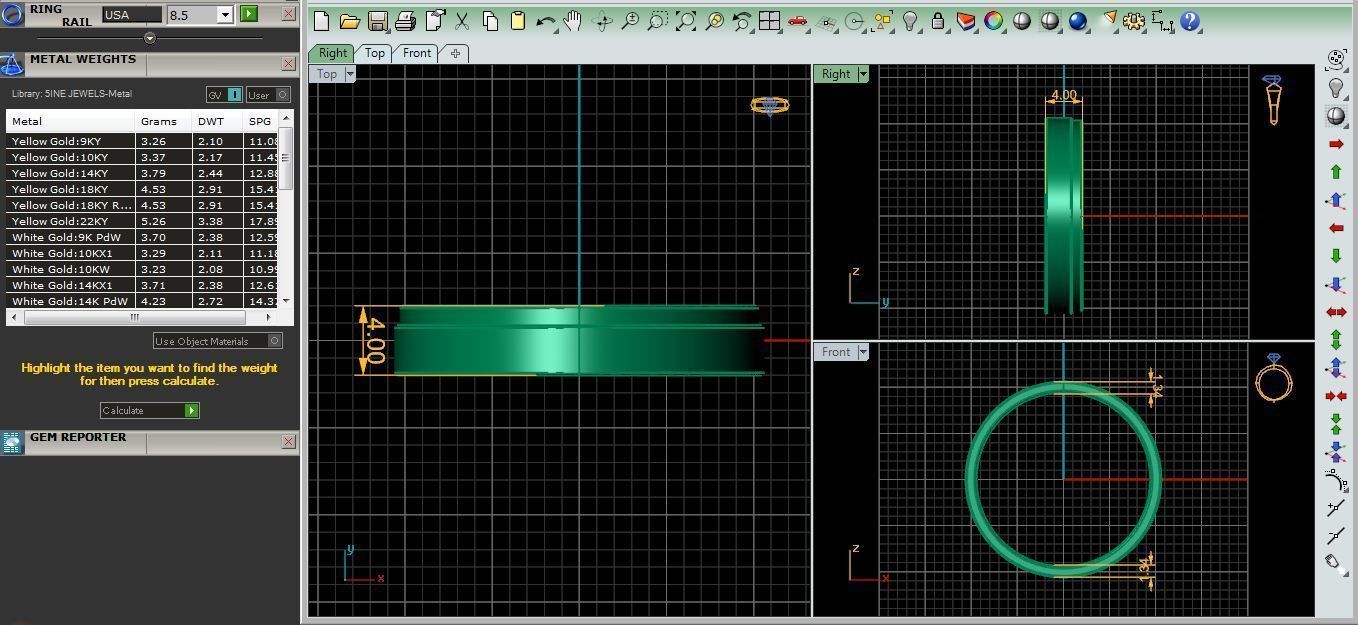Select the White Gold:9K PdW row

click(x=143, y=237)
